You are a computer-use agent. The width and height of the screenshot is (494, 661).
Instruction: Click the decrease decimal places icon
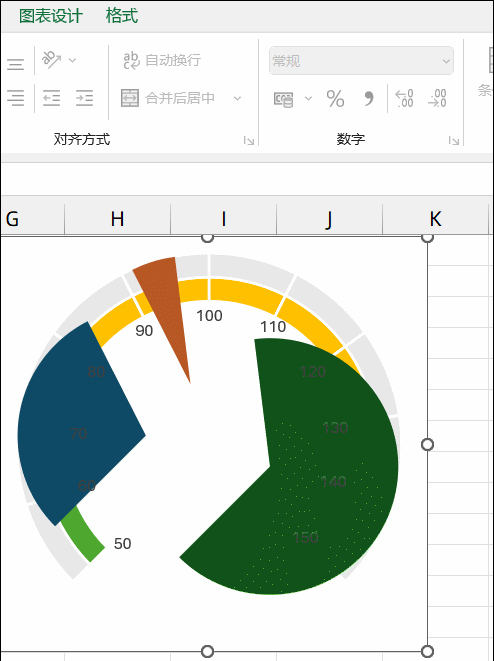point(437,98)
